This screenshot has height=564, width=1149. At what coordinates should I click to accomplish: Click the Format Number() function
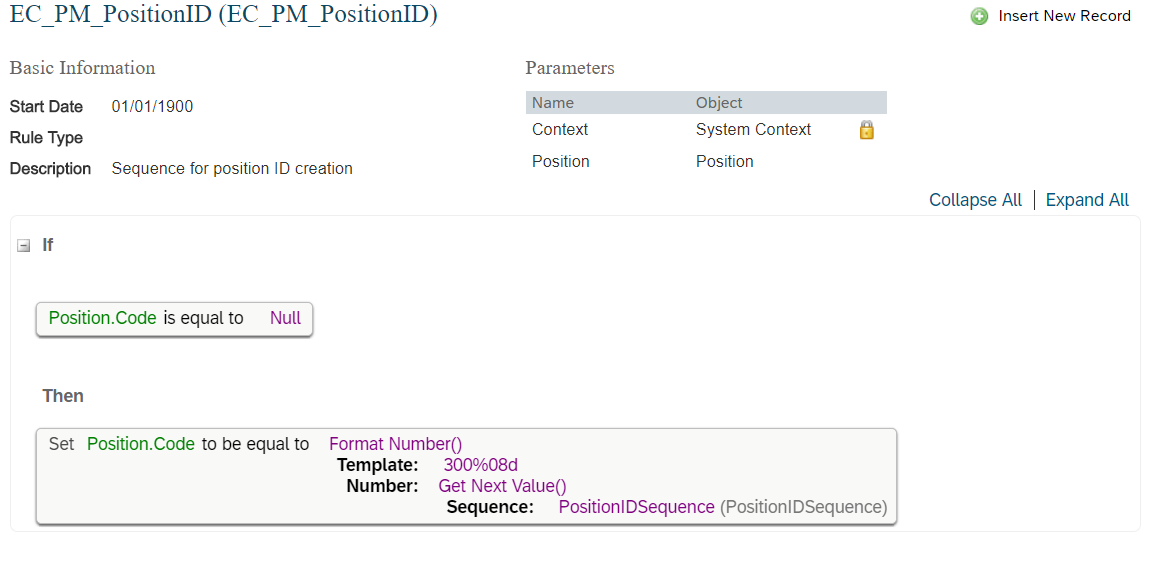(x=396, y=444)
